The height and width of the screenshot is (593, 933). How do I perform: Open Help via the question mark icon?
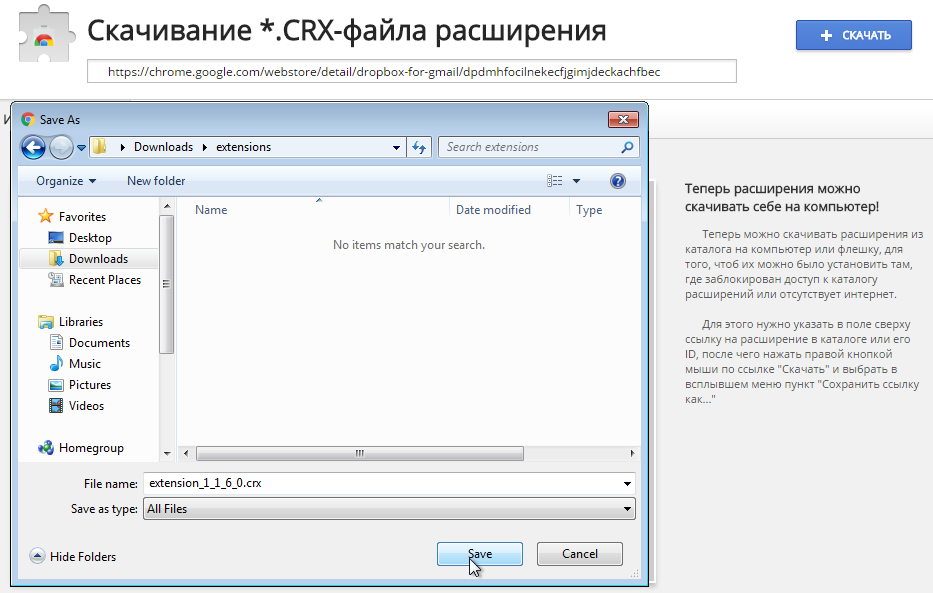618,181
